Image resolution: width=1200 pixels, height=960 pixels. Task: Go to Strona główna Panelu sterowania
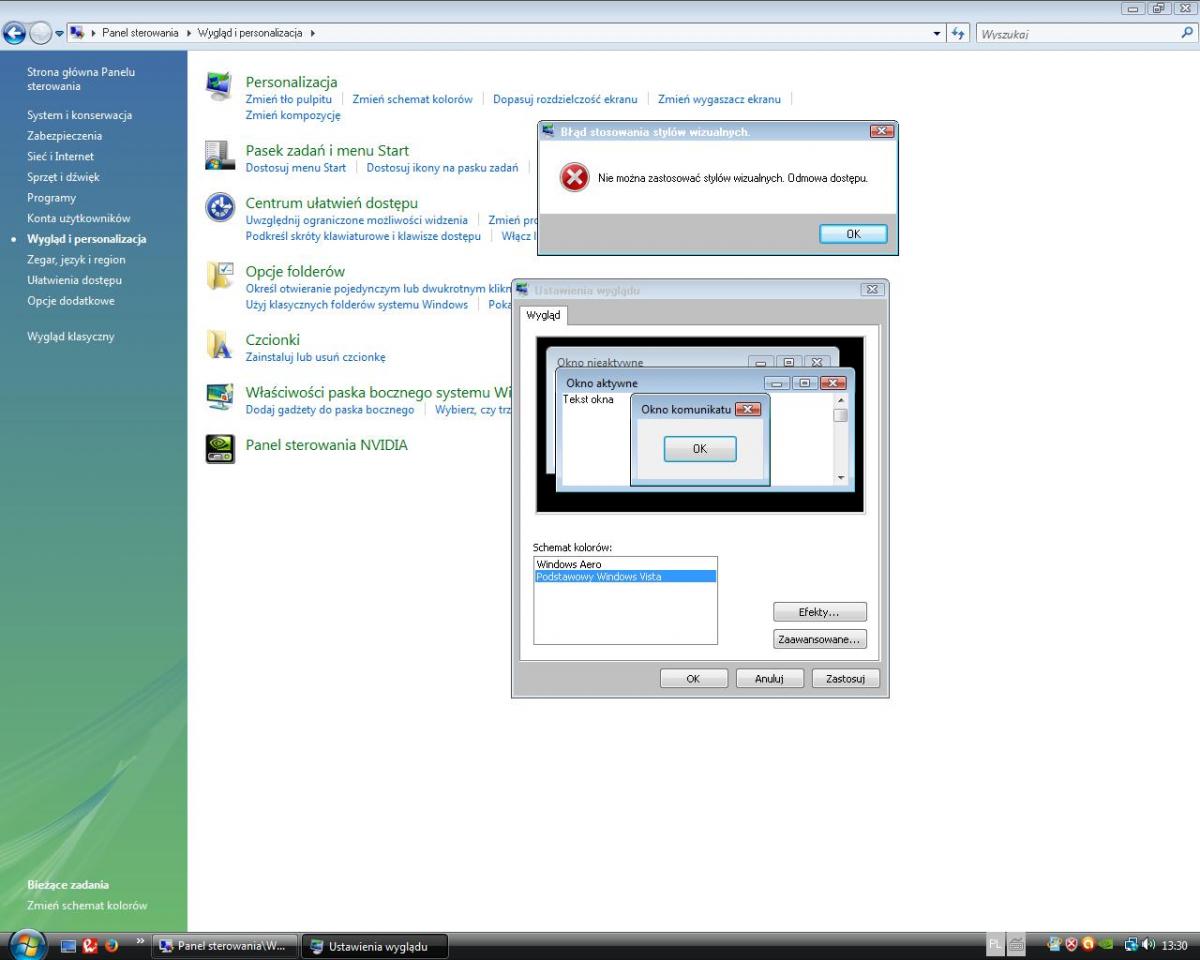click(x=81, y=79)
